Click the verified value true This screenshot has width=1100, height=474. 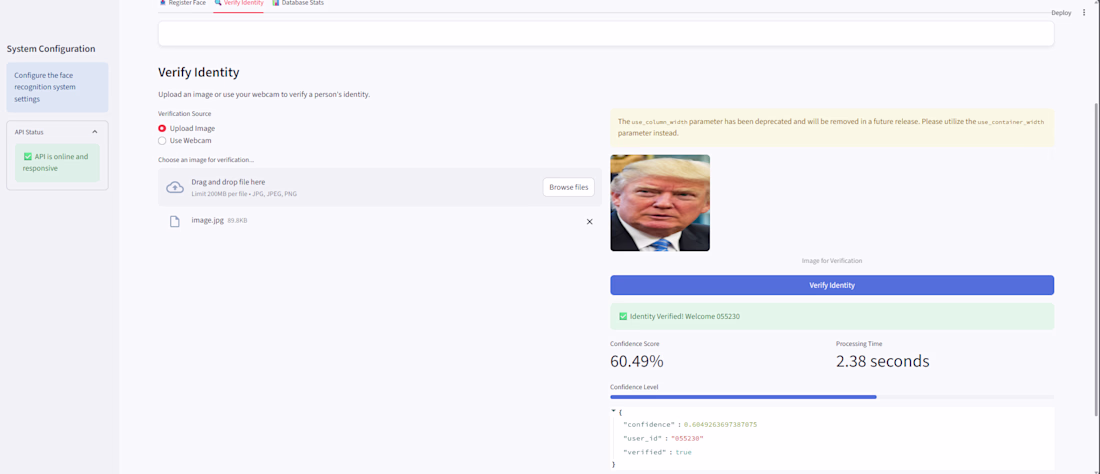(x=683, y=452)
